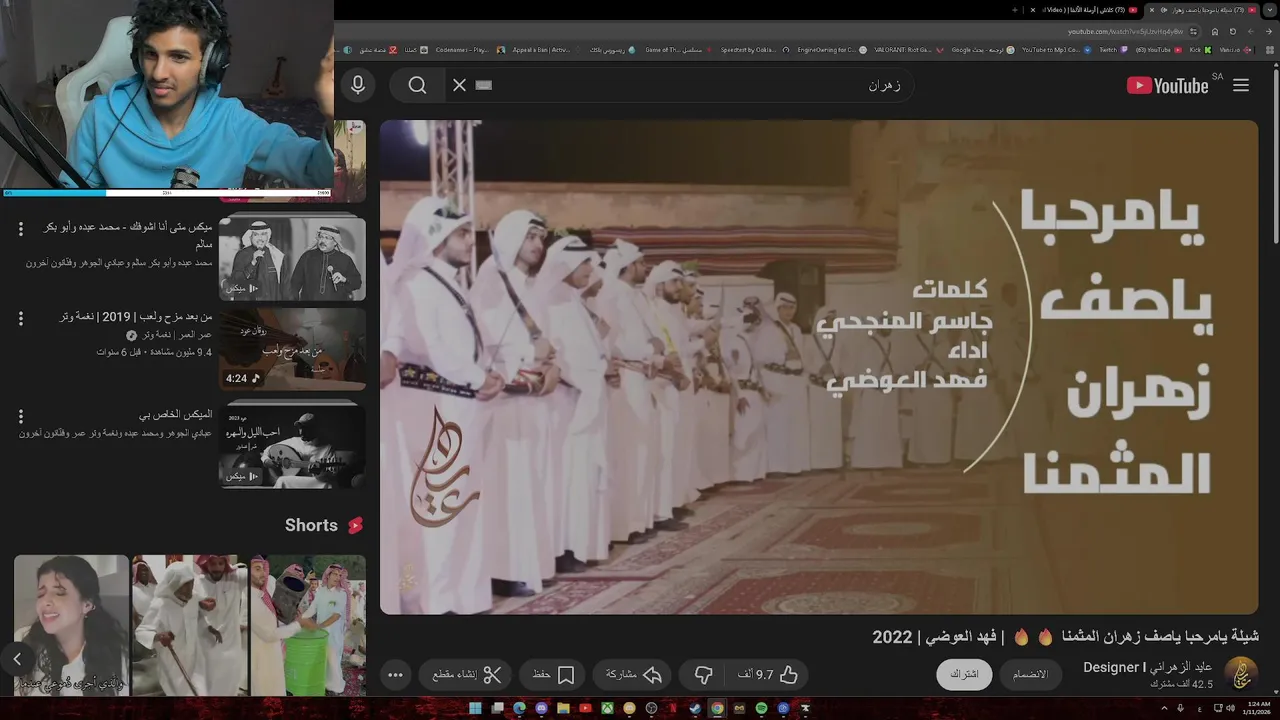Screen dimensions: 1280x720
Task: Reload the page with the browser refresh icon
Action: [1232, 31]
